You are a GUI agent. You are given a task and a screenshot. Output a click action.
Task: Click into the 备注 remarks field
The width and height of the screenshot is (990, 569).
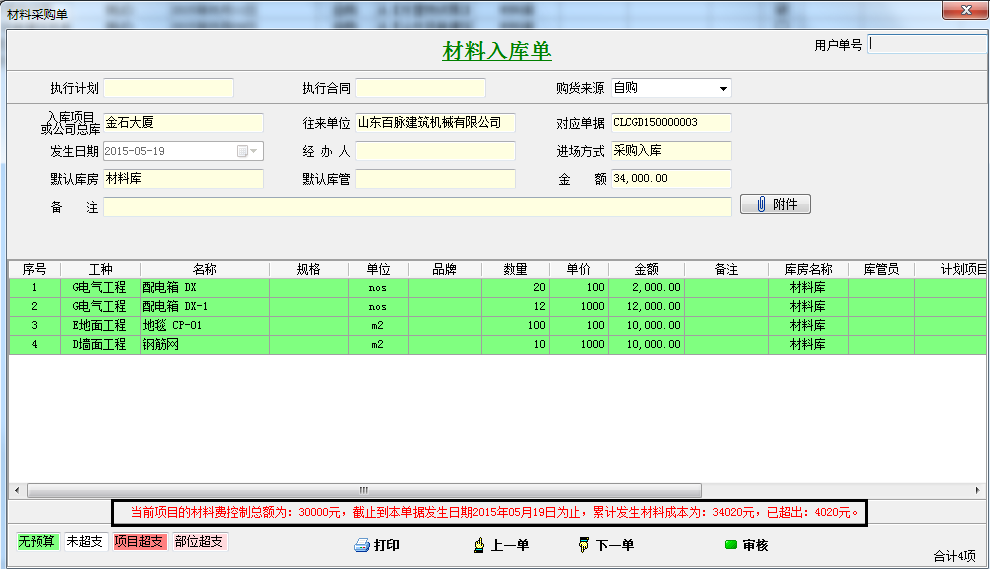coord(417,206)
